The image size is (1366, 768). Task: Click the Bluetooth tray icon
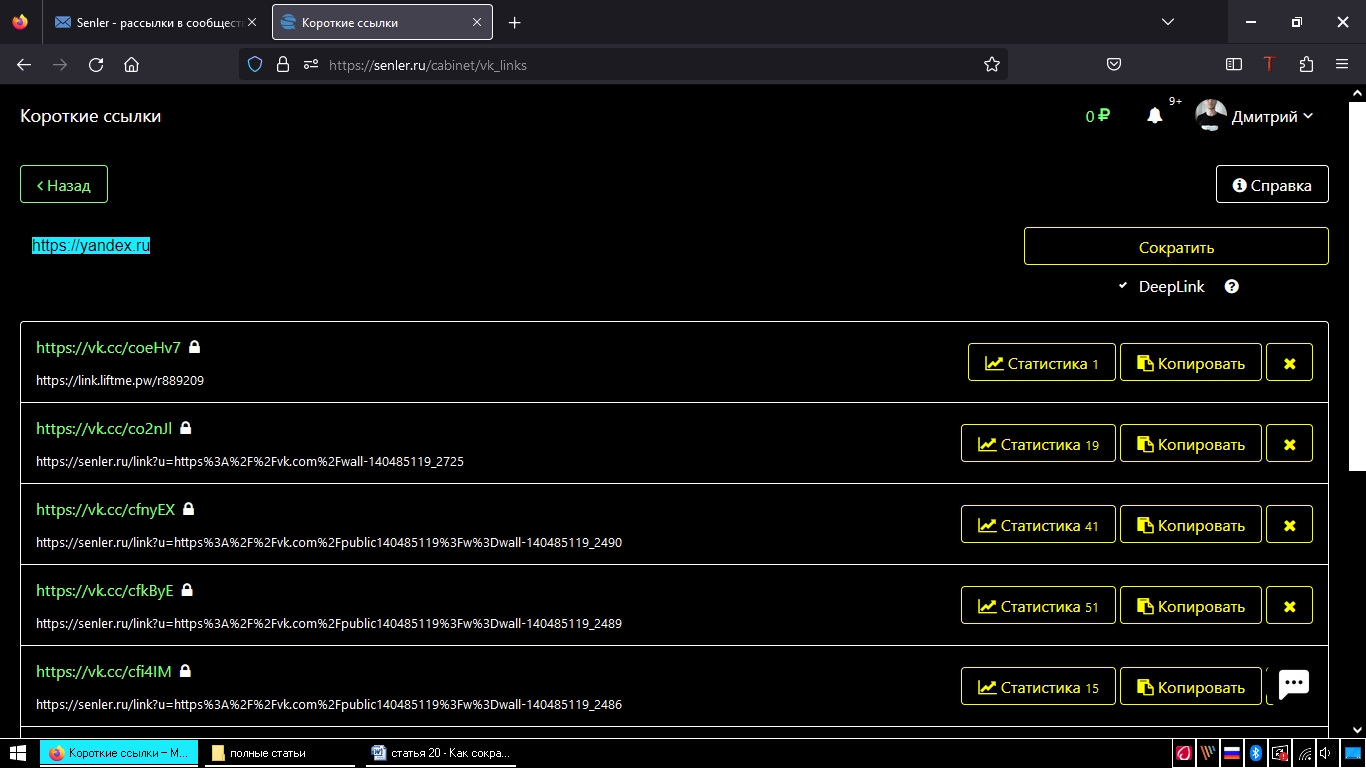point(1256,753)
